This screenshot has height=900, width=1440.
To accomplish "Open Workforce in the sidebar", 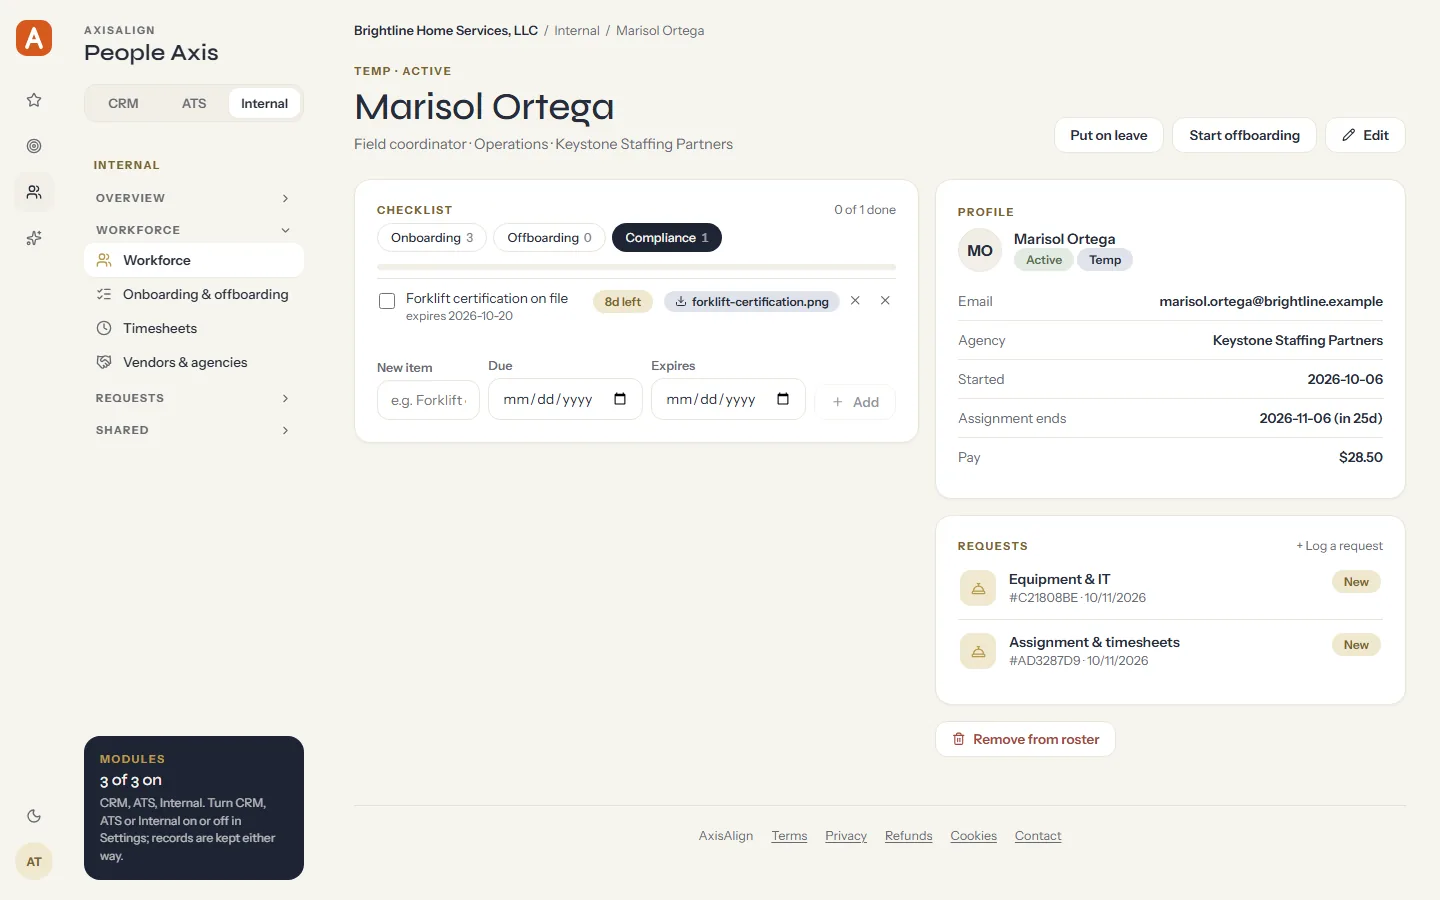I will coord(194,260).
